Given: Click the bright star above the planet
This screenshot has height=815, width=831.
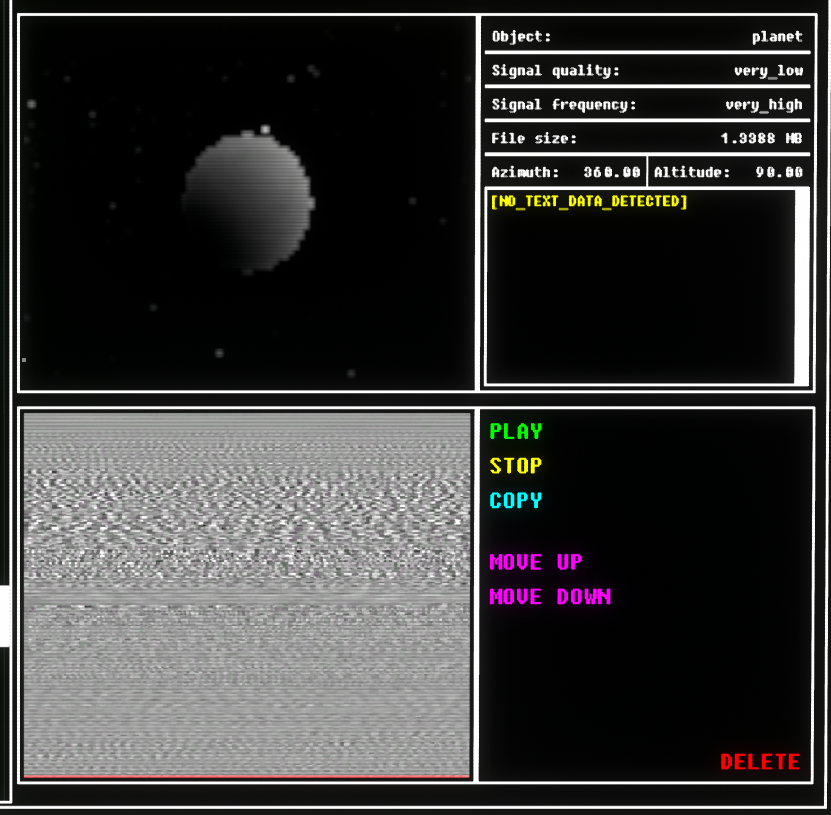Looking at the screenshot, I should click(265, 129).
